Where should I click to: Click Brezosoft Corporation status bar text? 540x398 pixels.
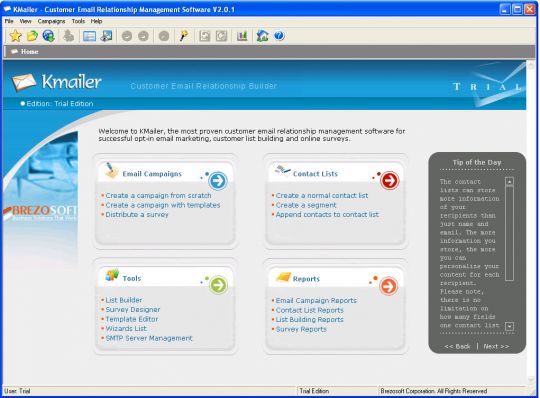coord(434,391)
